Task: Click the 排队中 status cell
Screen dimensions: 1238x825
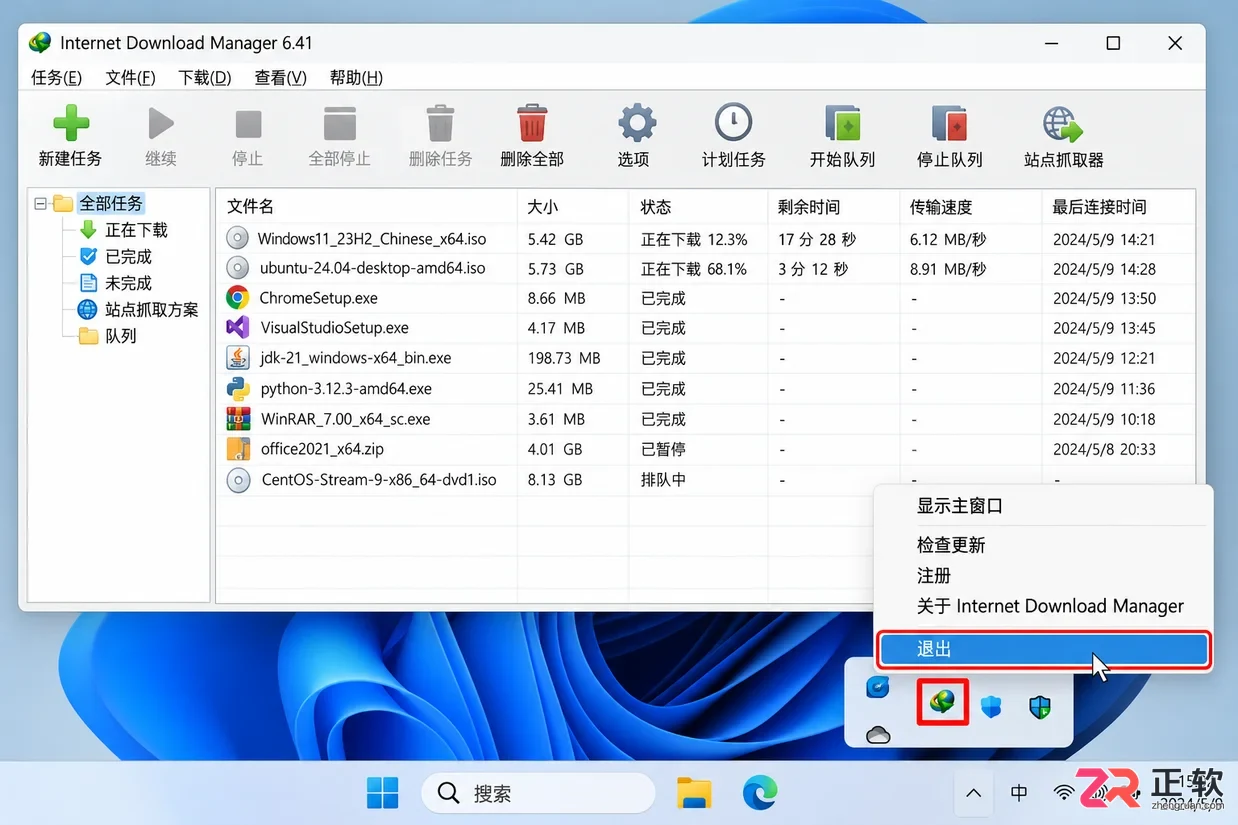Action: click(663, 480)
